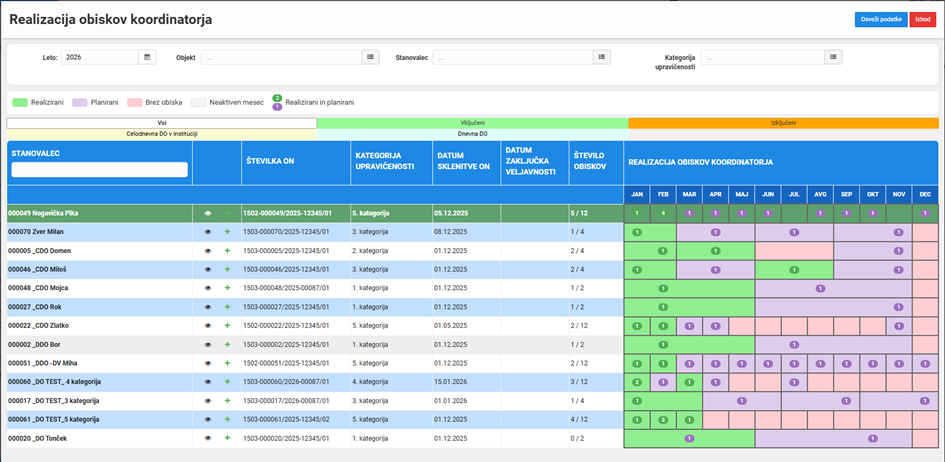Add visit plus icon for _DO Tonček
The height and width of the screenshot is (462, 945).
[x=227, y=439]
